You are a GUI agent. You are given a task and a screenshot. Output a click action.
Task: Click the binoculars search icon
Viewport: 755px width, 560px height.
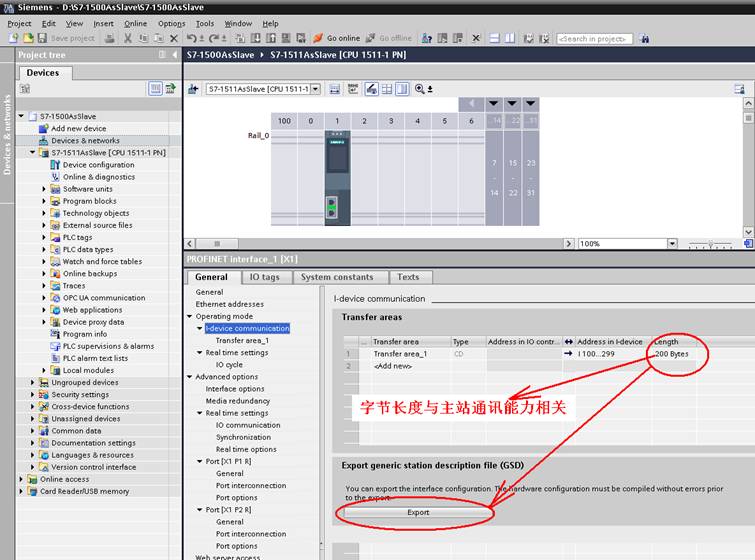[x=644, y=39]
